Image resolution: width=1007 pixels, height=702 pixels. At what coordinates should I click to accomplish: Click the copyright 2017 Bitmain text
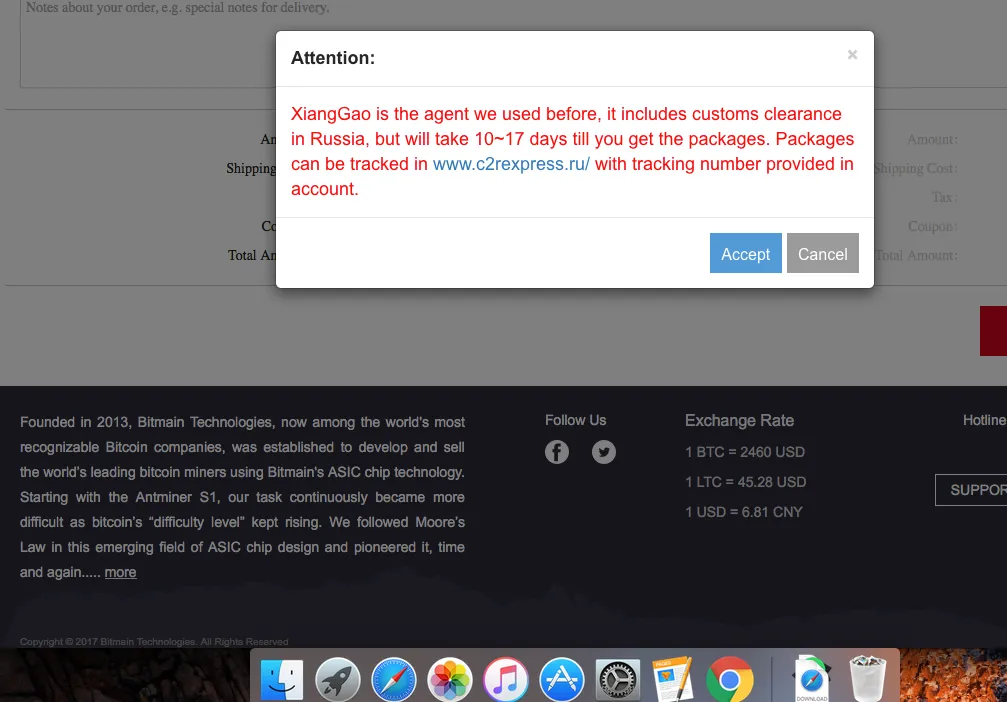(x=154, y=642)
